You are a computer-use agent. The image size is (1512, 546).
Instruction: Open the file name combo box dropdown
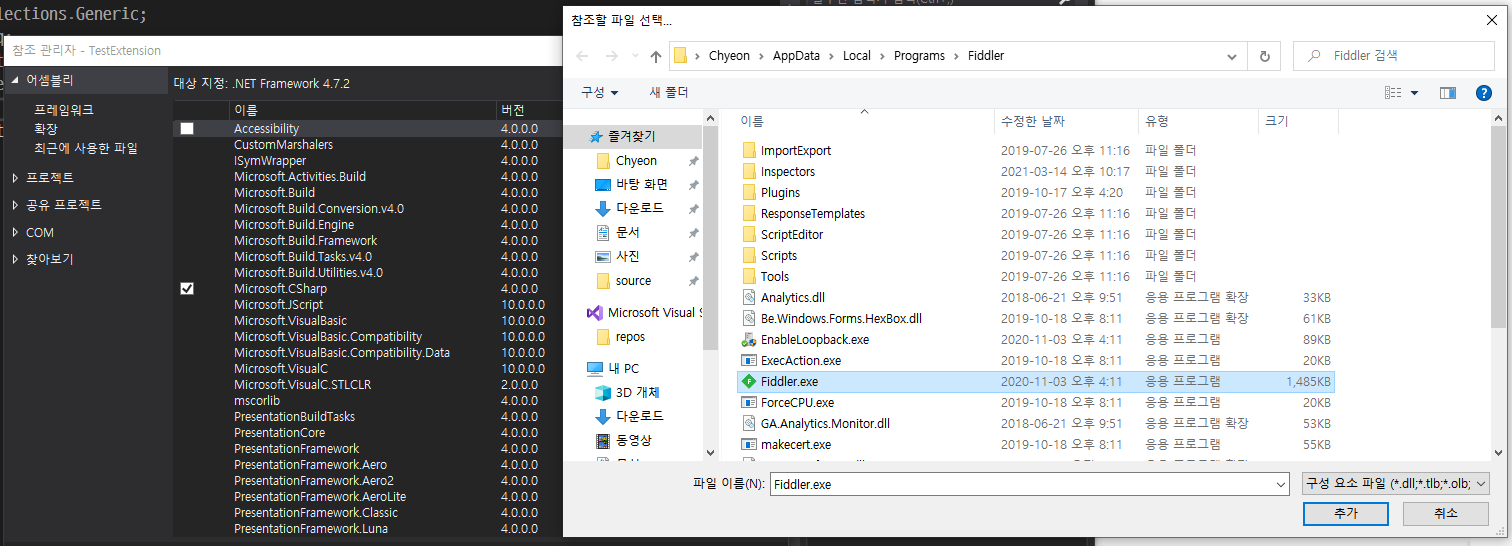1281,484
